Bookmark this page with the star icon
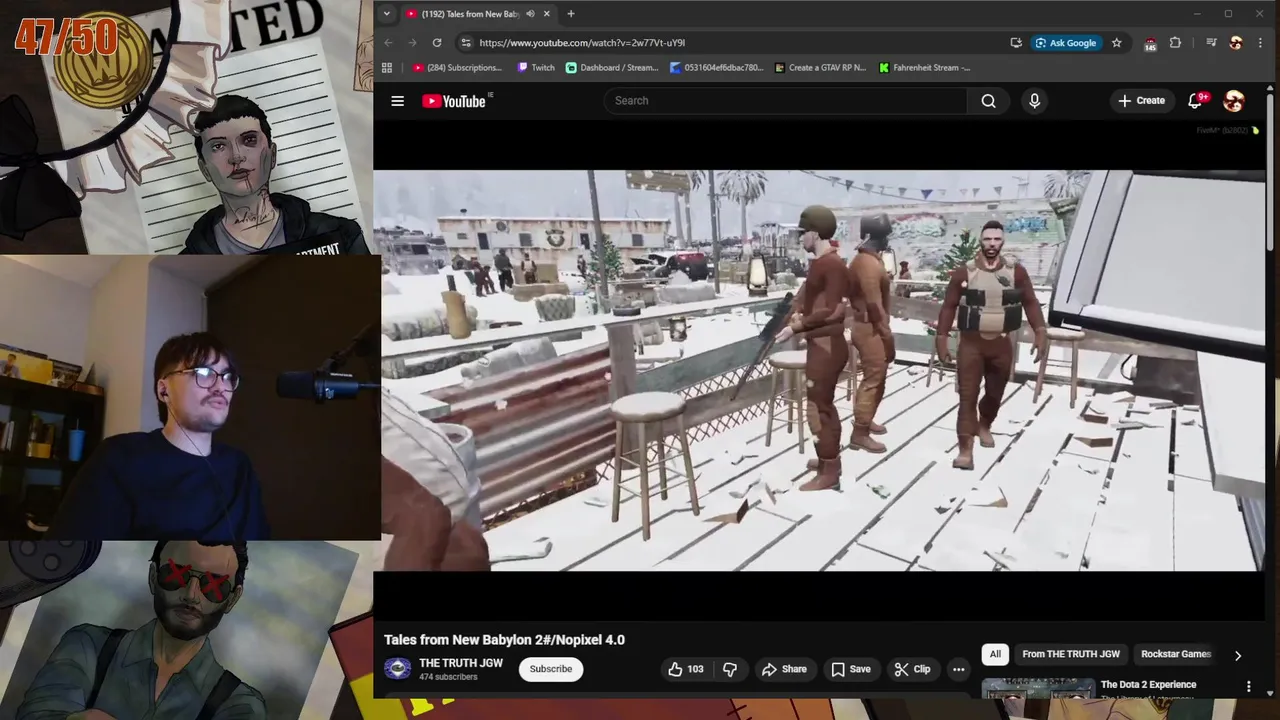The height and width of the screenshot is (720, 1280). 1117,43
